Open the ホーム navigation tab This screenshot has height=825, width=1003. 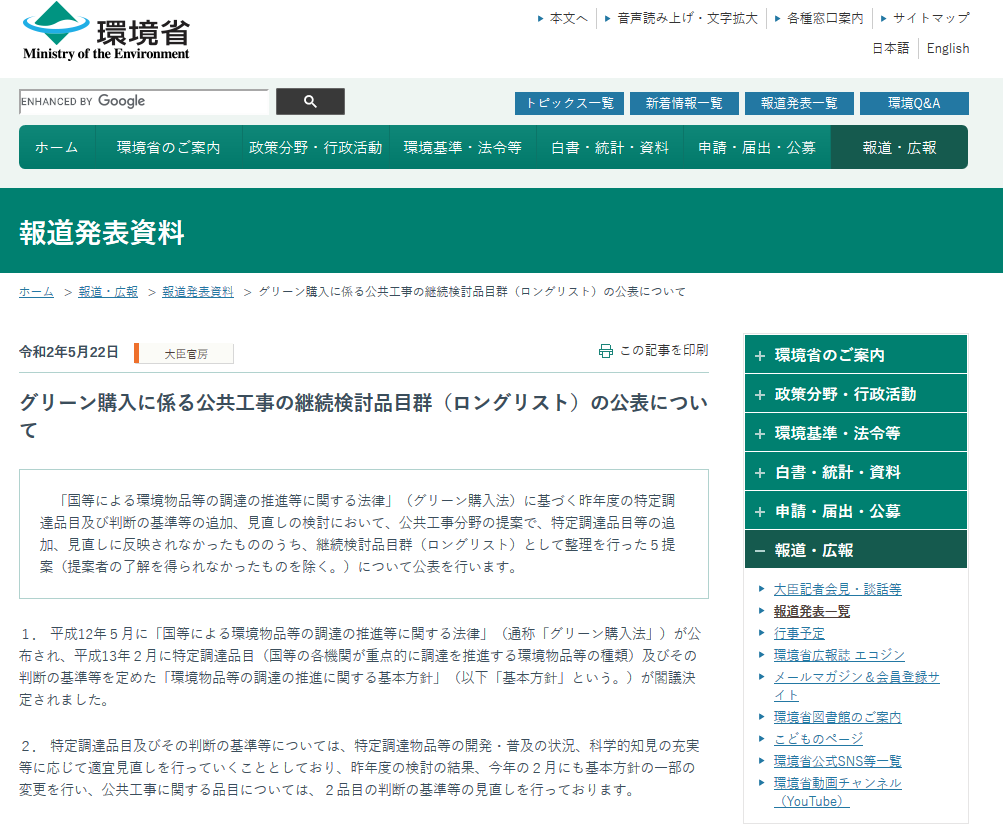point(57,147)
